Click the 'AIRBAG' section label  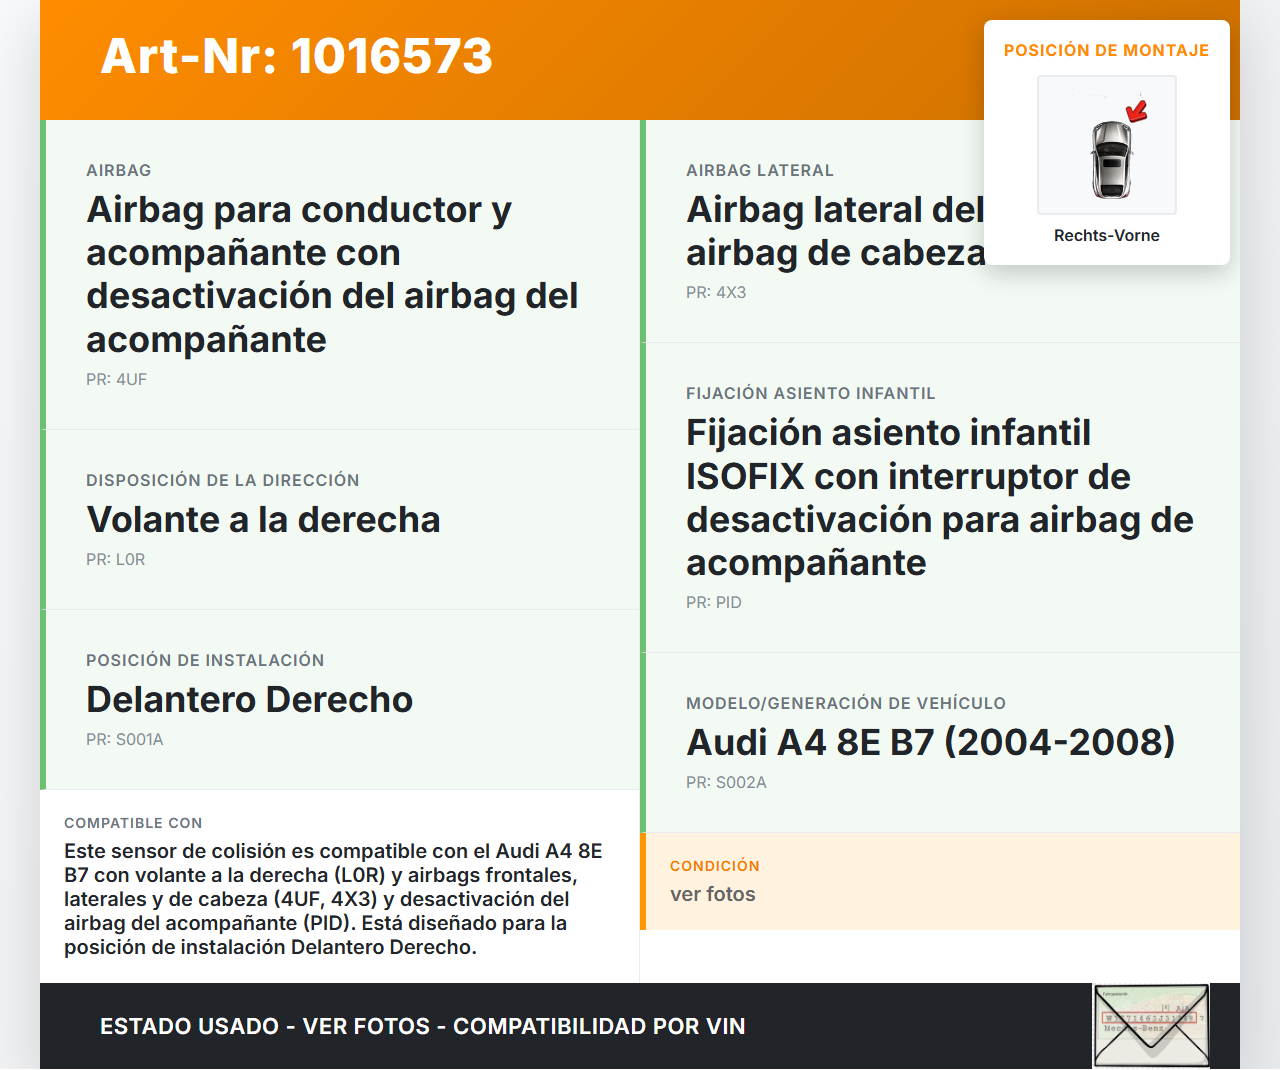pos(119,170)
